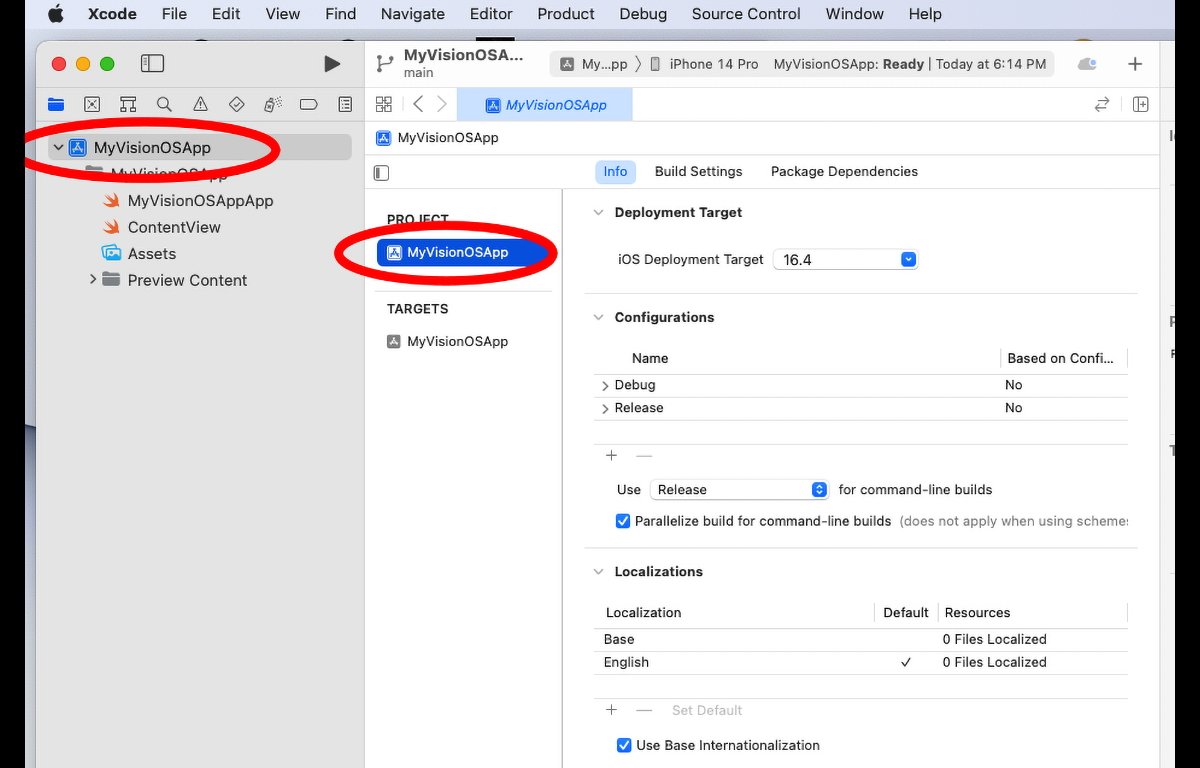
Task: Select MyVisionOSApp under PROJECT
Action: click(464, 252)
